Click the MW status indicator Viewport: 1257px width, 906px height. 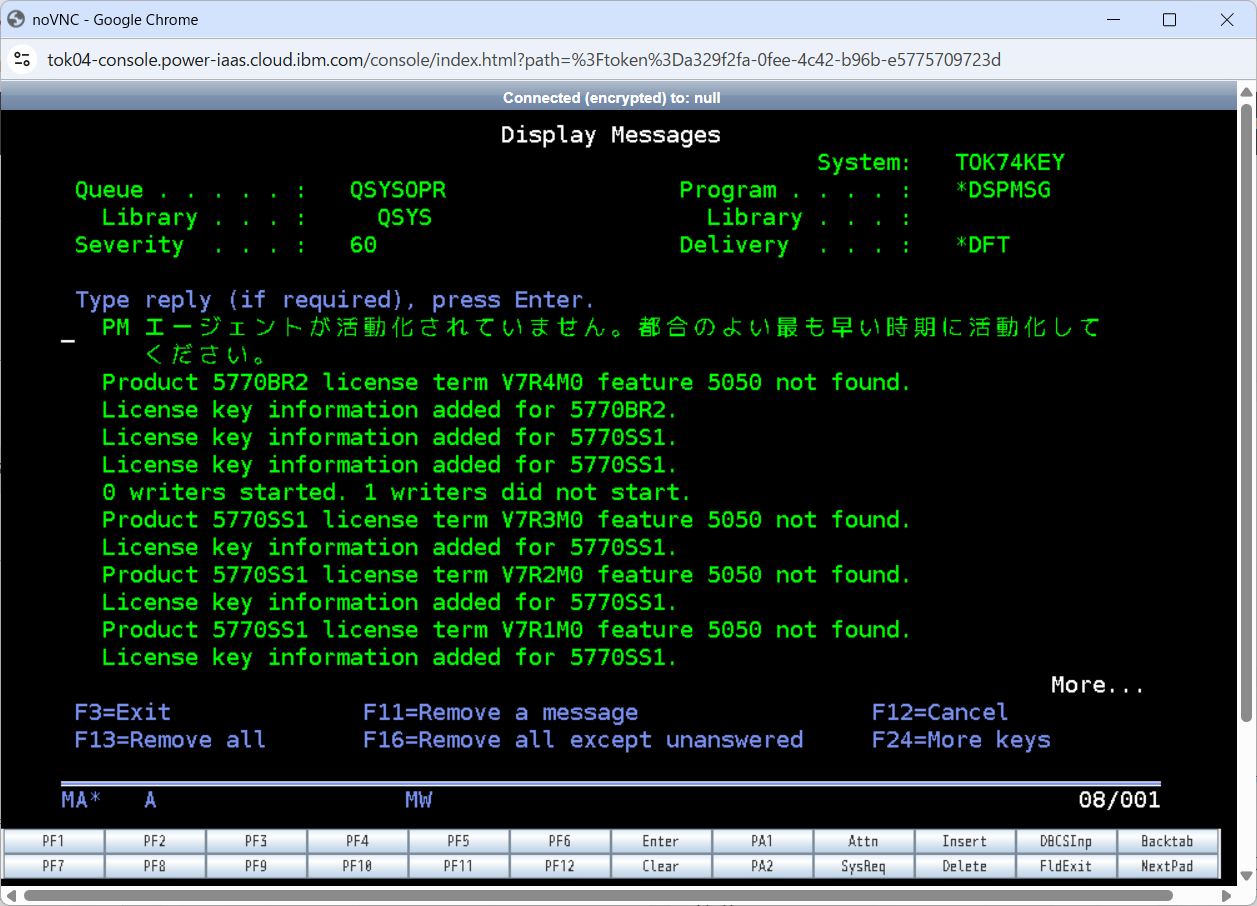tap(418, 800)
